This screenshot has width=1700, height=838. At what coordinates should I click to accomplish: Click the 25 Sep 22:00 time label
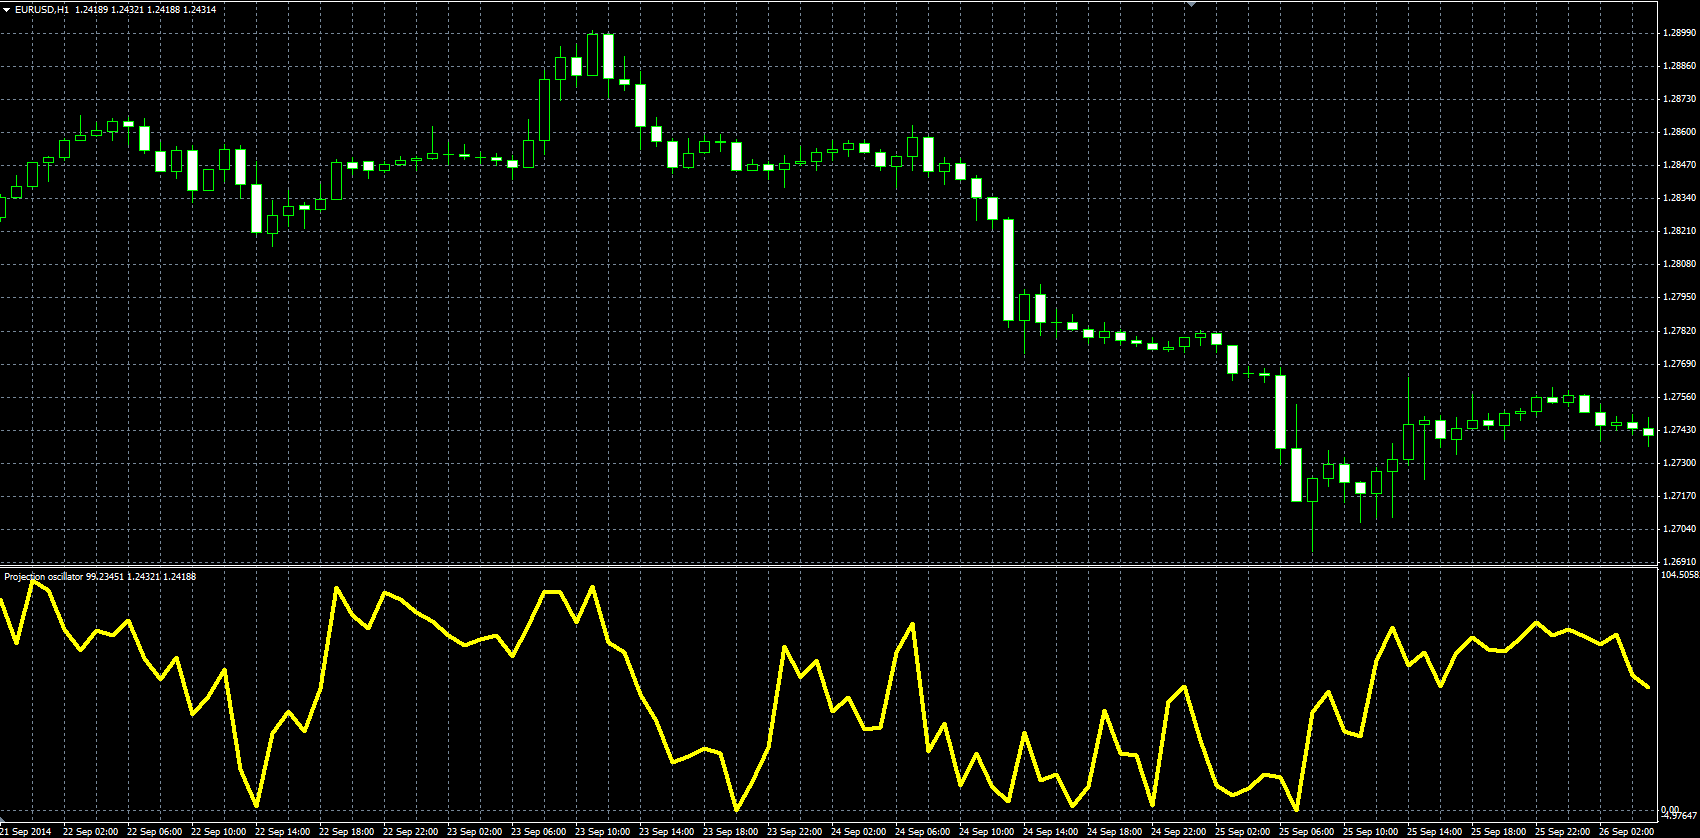coord(1562,832)
